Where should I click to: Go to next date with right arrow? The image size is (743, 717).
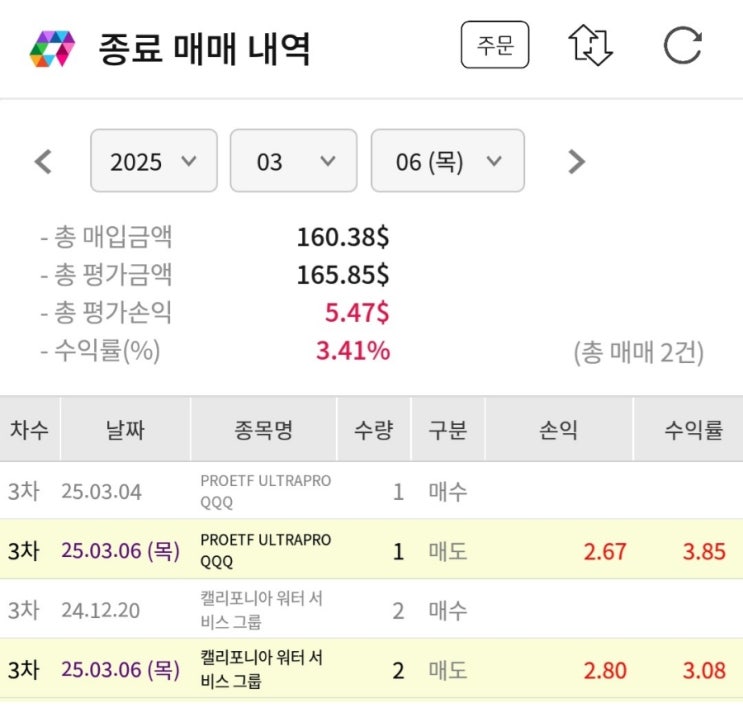(576, 161)
